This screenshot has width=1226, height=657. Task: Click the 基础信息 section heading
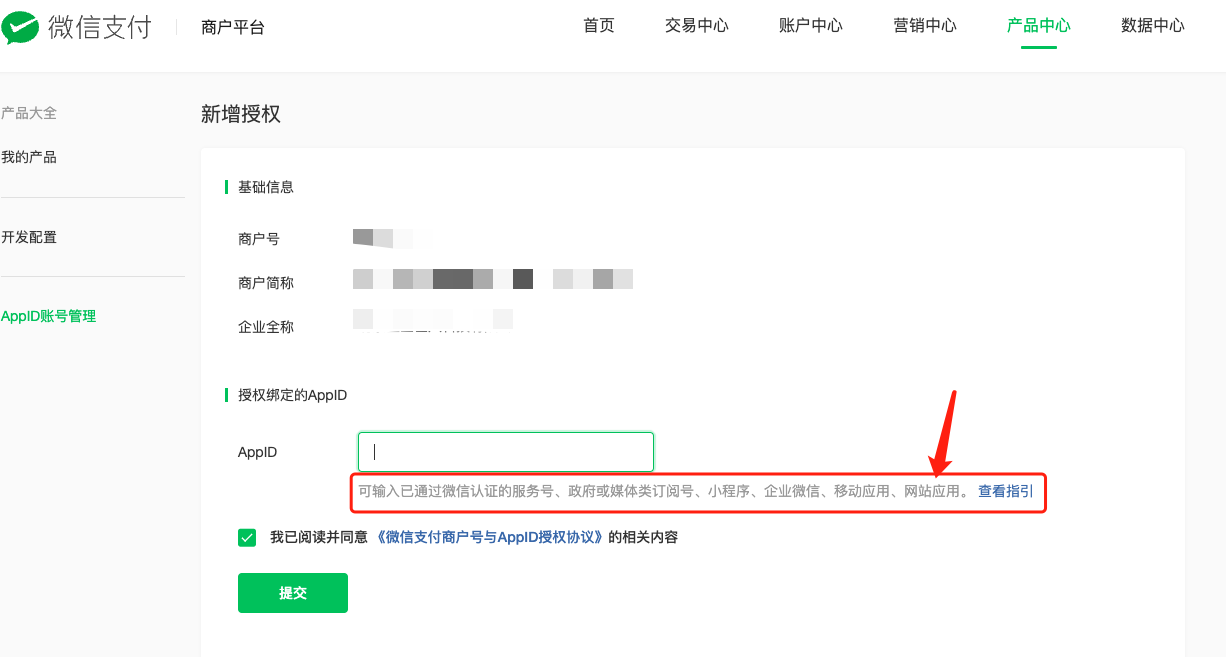266,187
